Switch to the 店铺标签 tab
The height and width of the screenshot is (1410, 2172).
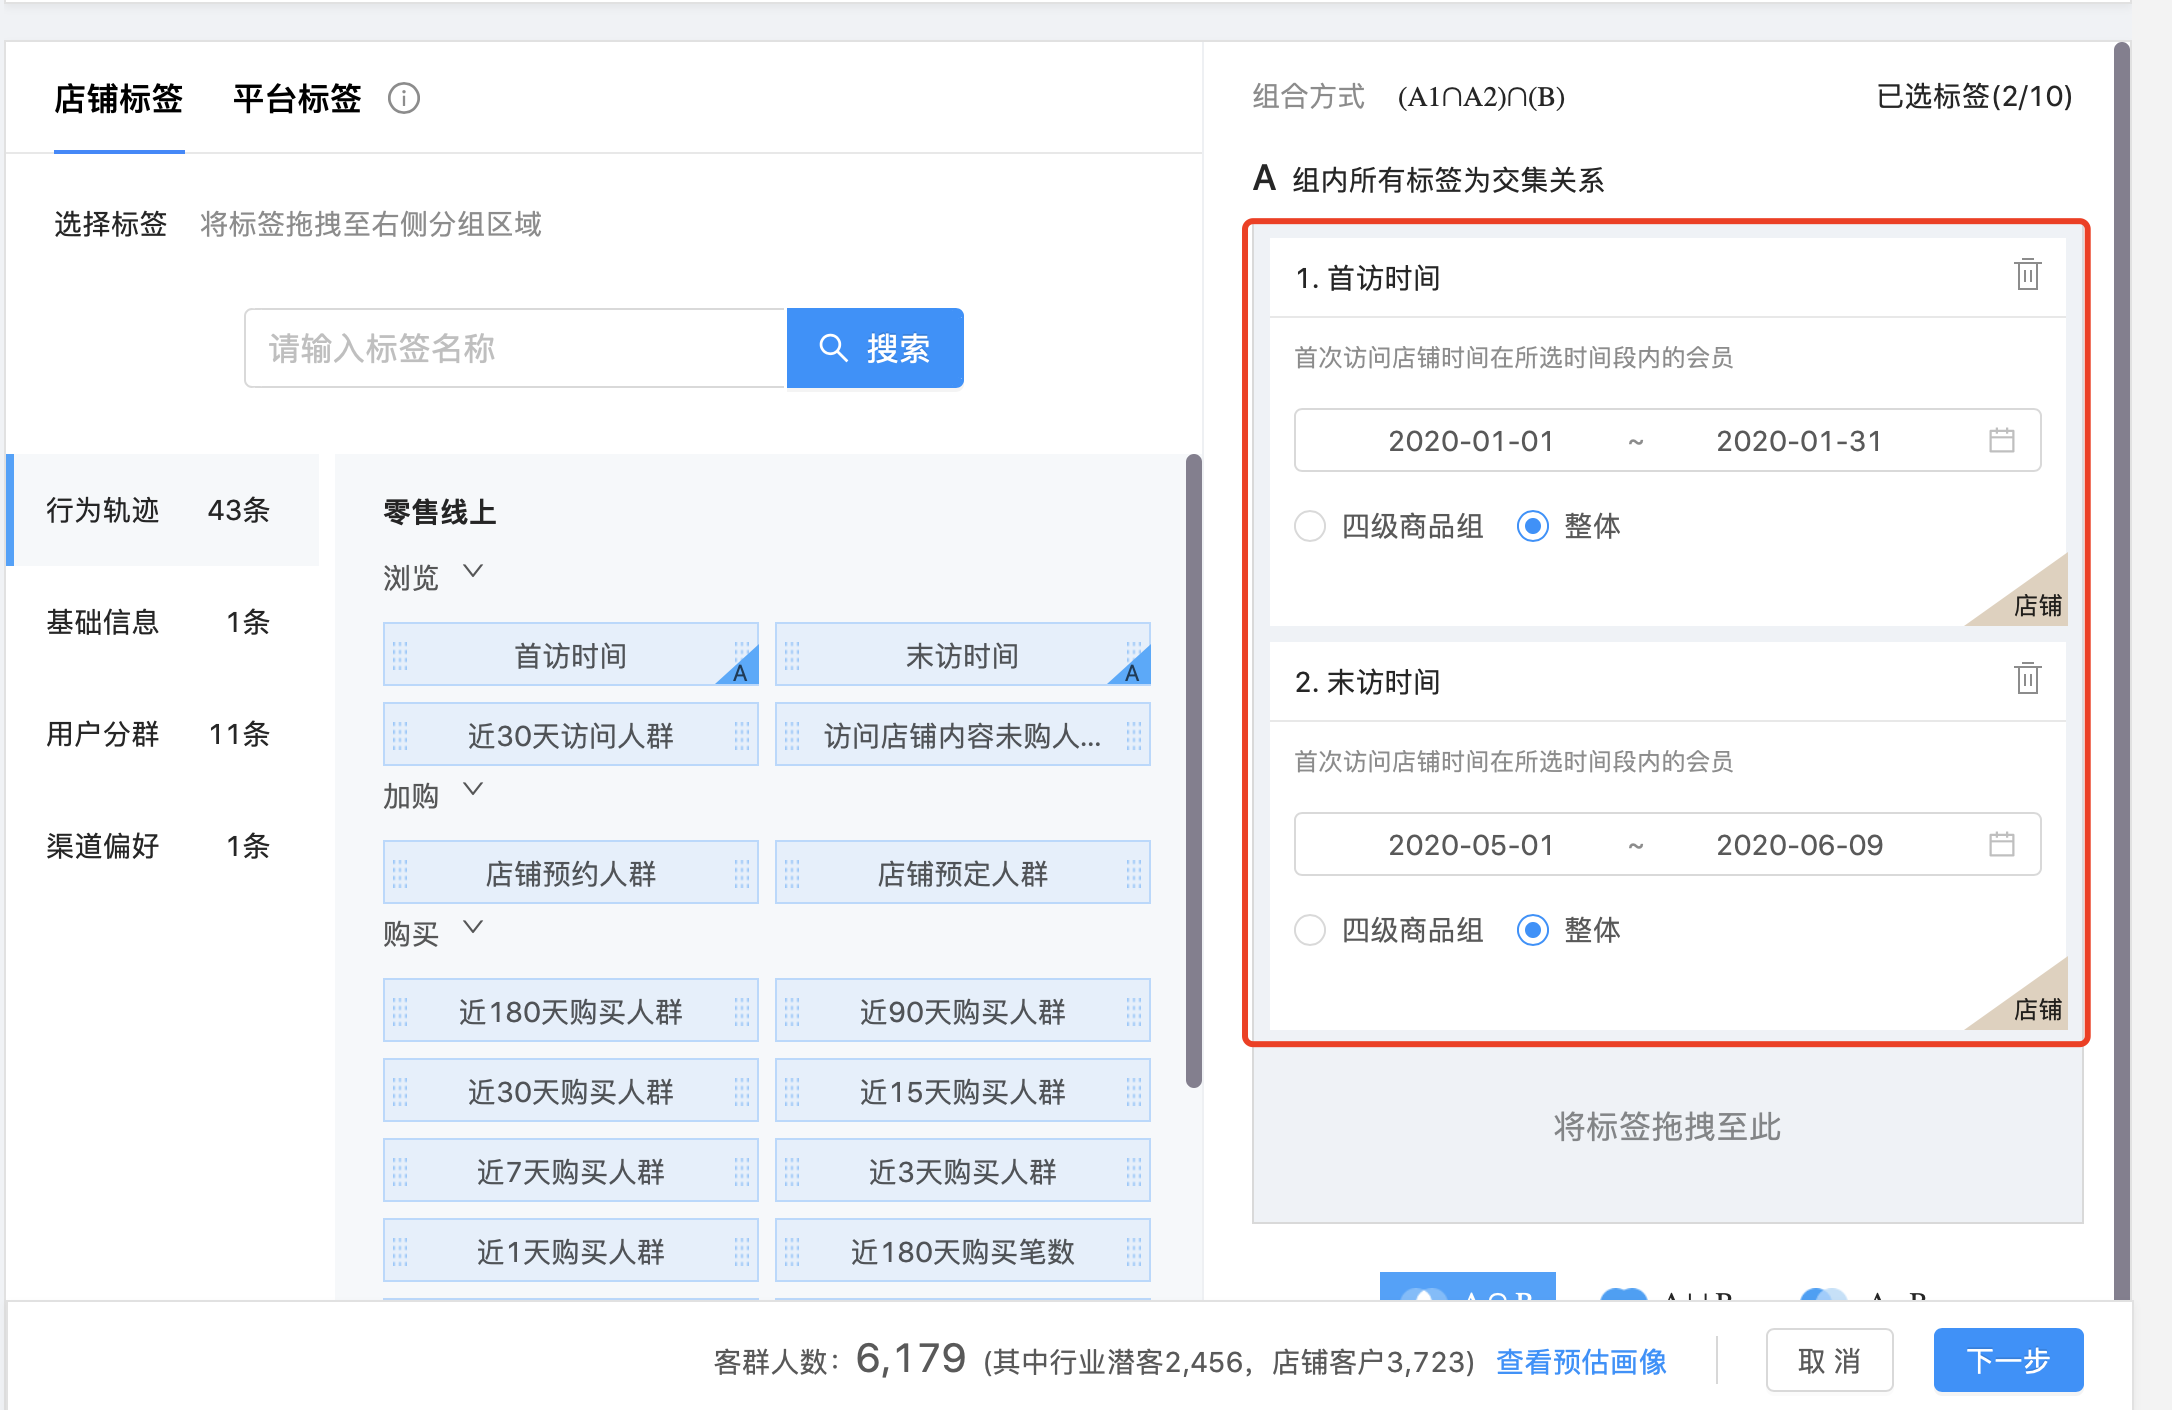118,98
